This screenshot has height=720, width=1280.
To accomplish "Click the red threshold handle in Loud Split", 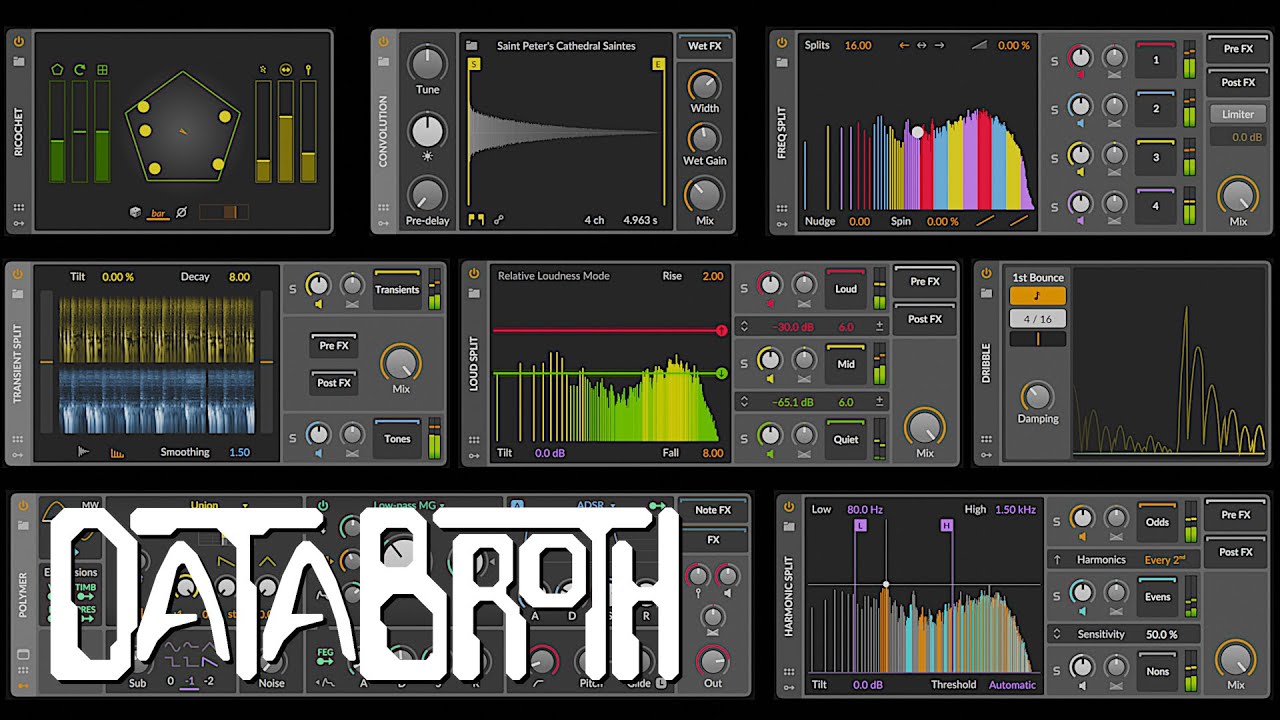I will [x=721, y=330].
